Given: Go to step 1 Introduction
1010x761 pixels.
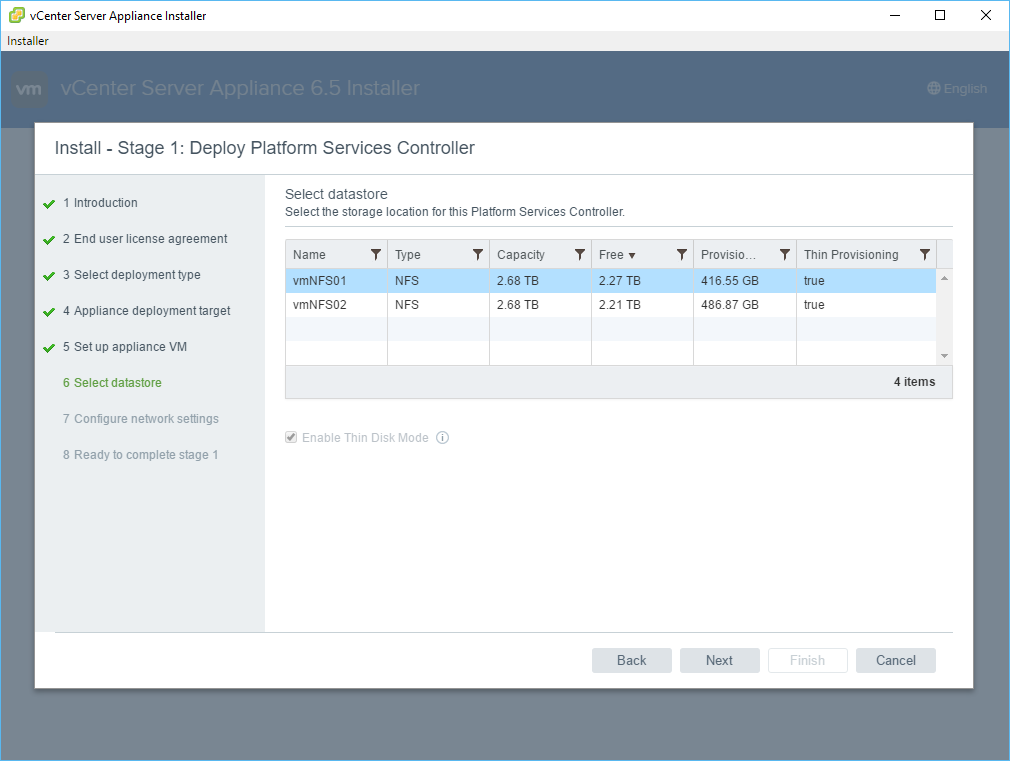Looking at the screenshot, I should tap(105, 203).
